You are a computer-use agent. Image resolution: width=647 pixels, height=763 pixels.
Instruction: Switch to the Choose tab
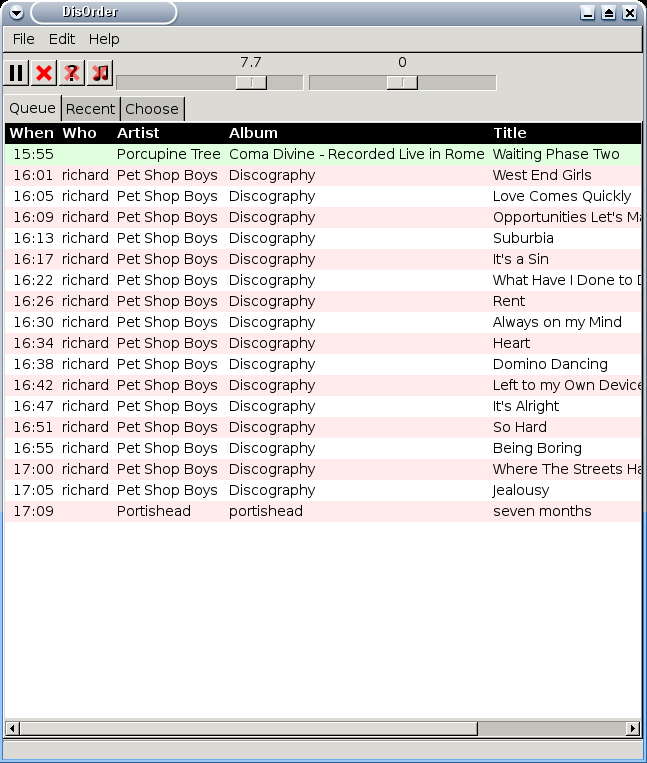click(x=152, y=109)
